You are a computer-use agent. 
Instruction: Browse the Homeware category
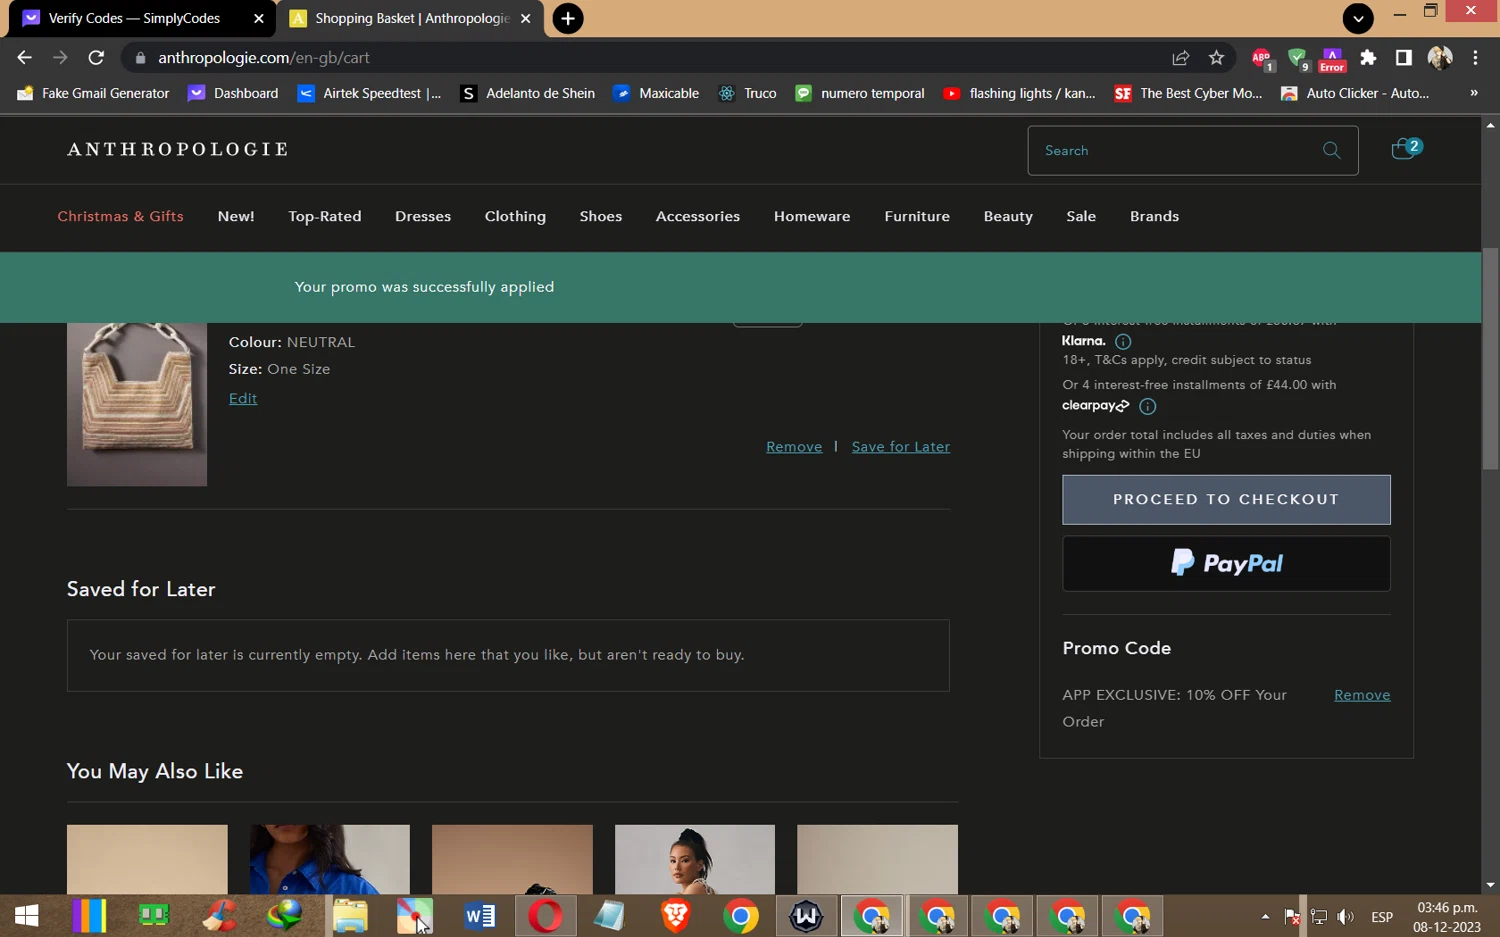pyautogui.click(x=812, y=217)
